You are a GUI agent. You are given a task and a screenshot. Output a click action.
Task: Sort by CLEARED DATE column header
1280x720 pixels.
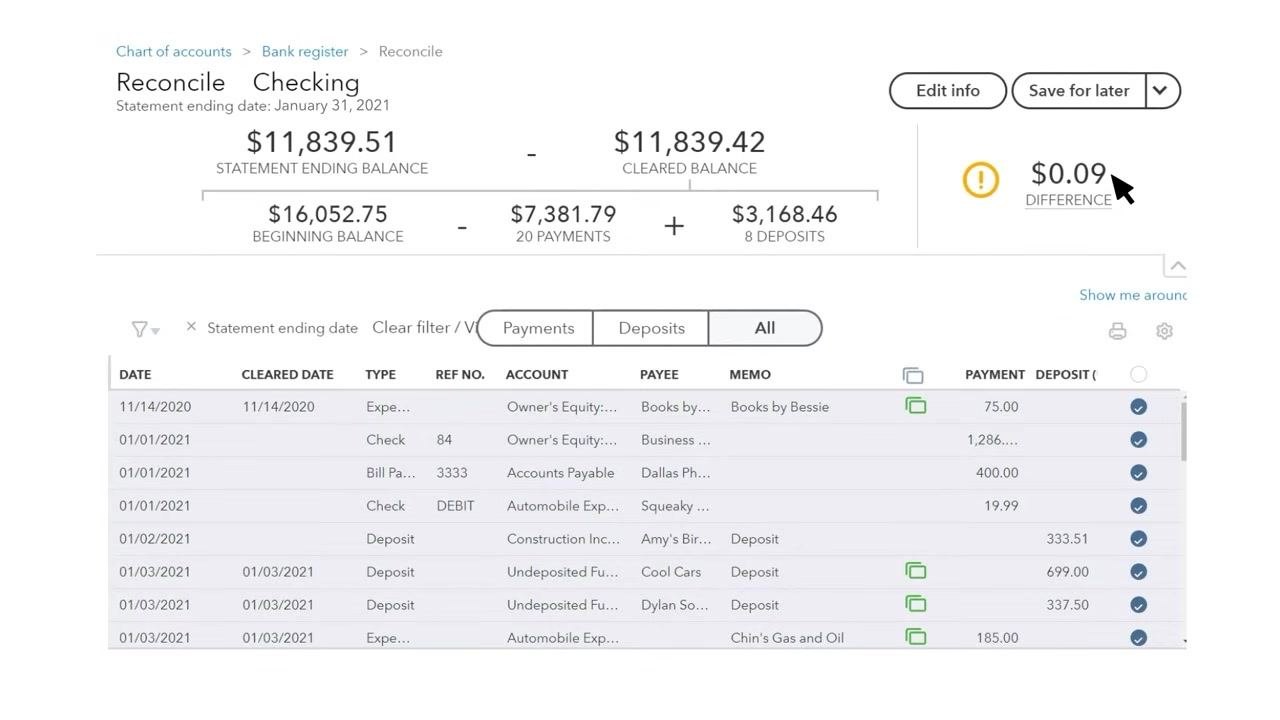[287, 374]
